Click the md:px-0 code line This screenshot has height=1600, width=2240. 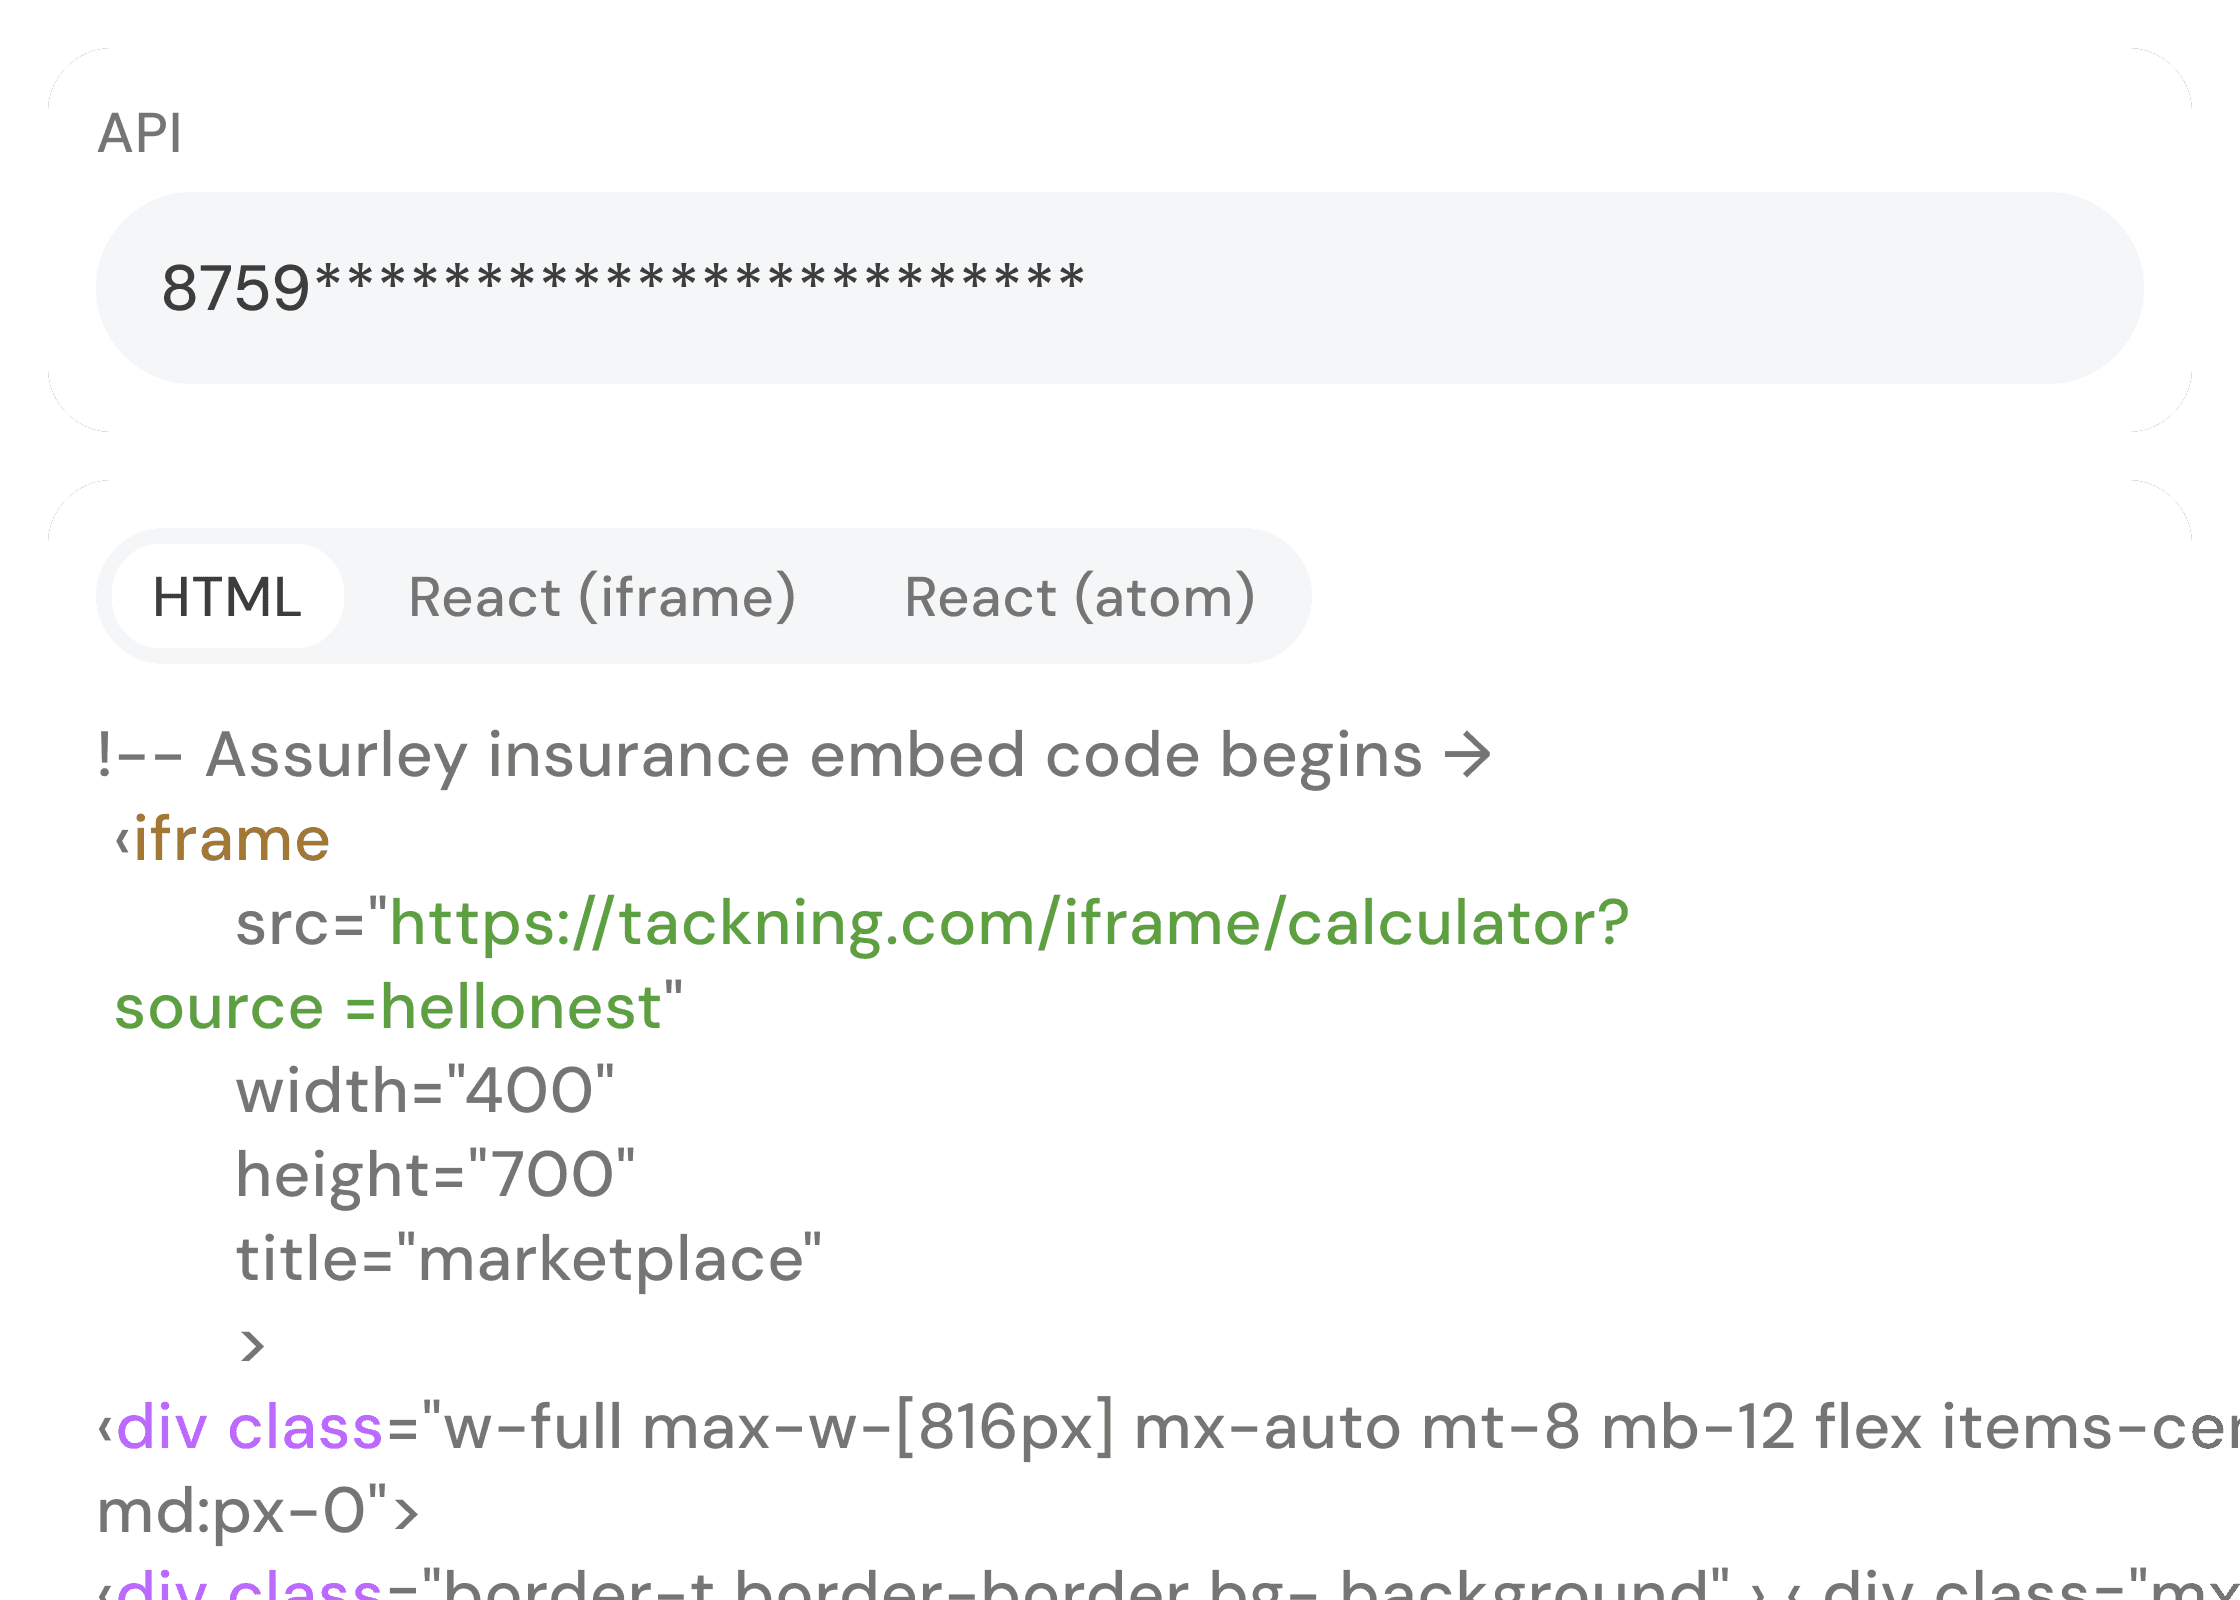coord(240,1511)
